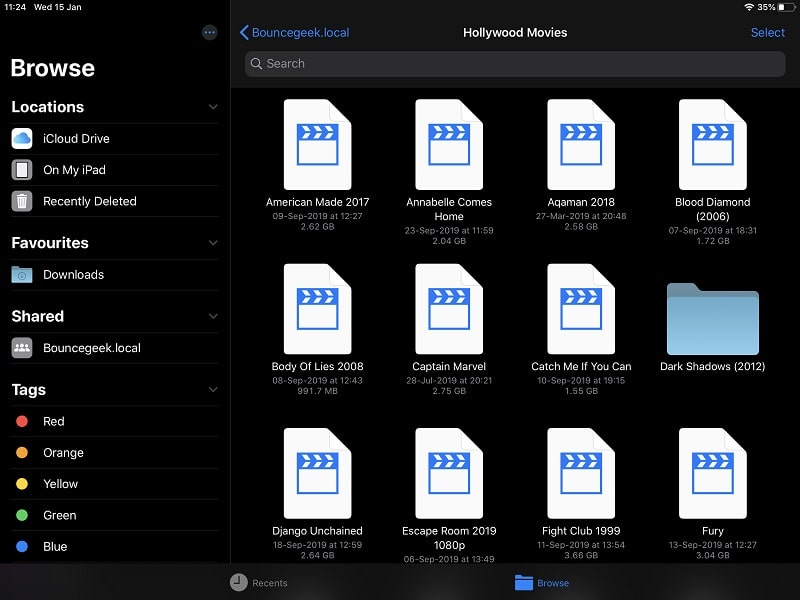Open Blood Diamond (2006) video file
The image size is (800, 600).
click(x=713, y=144)
